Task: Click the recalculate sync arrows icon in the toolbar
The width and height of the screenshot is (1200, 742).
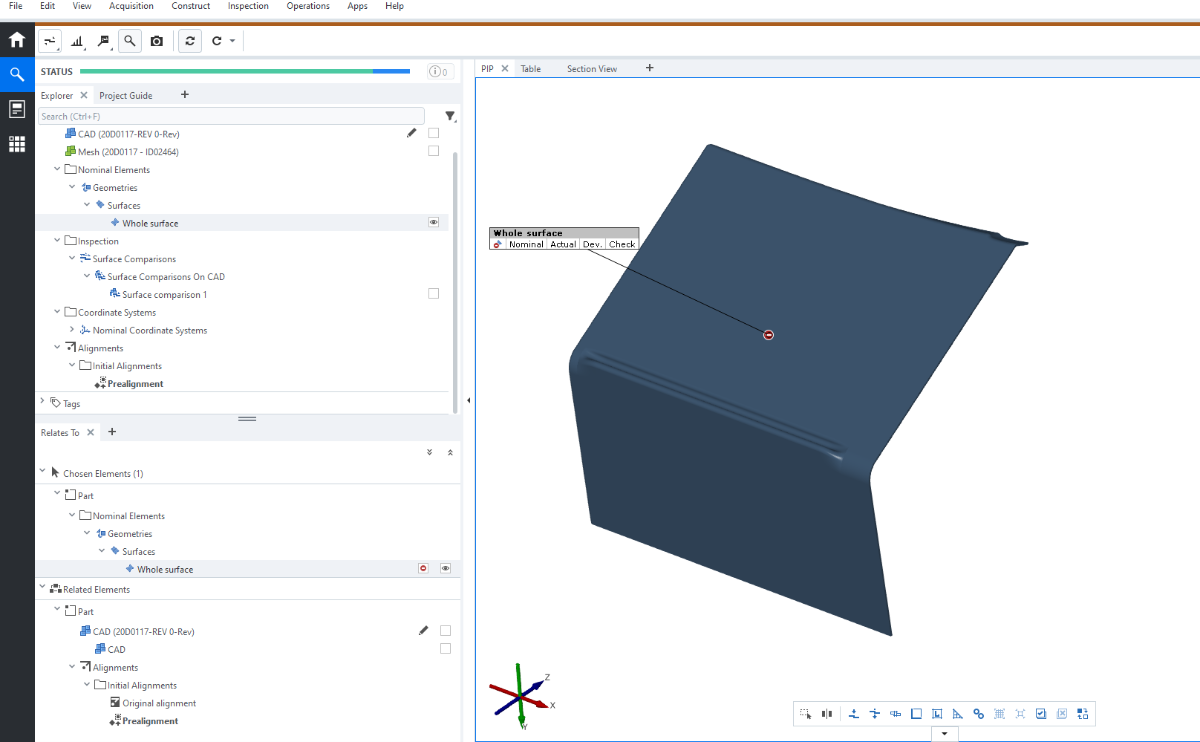Action: click(x=189, y=41)
